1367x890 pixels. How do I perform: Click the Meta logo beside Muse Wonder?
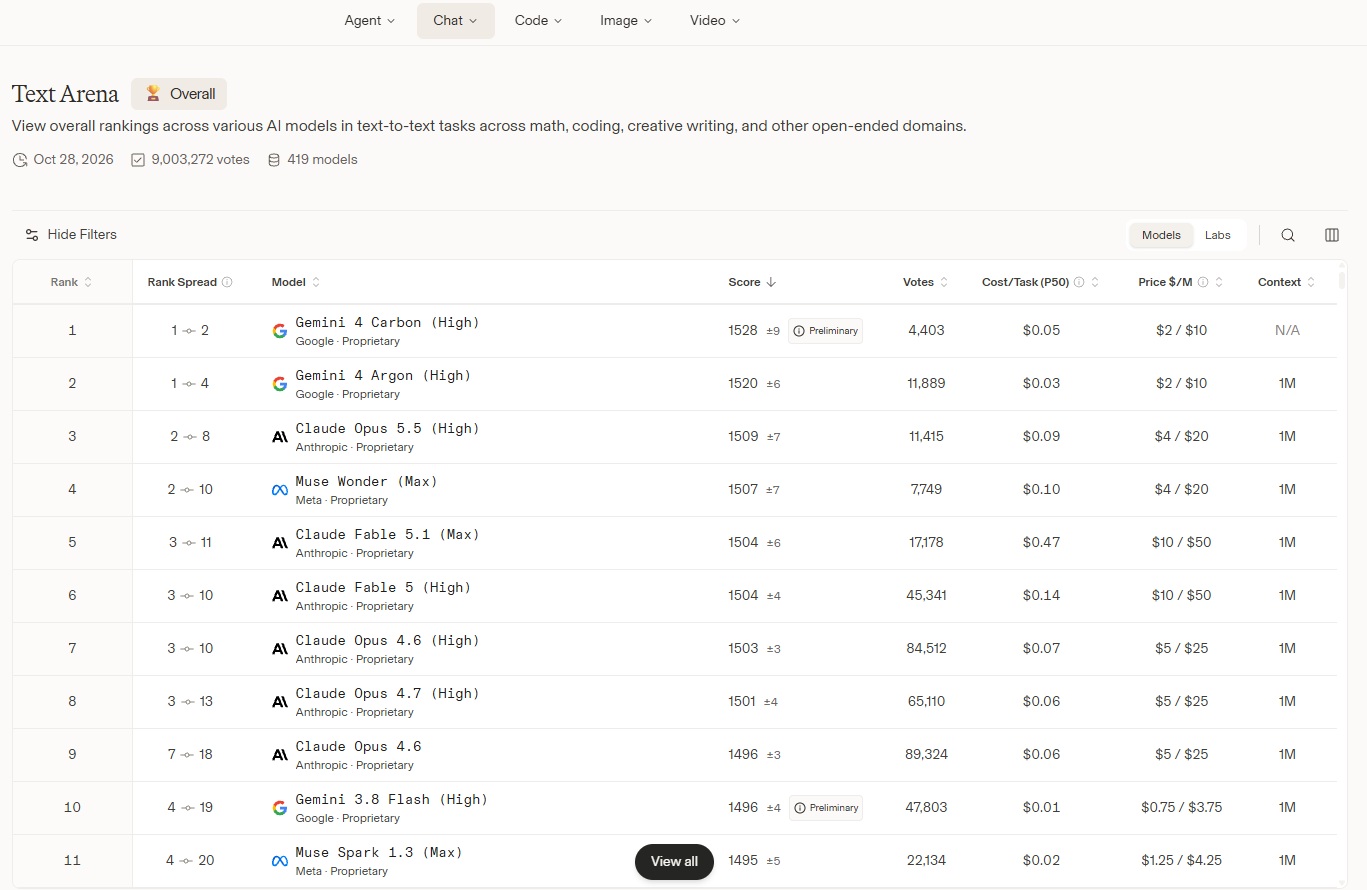(280, 490)
